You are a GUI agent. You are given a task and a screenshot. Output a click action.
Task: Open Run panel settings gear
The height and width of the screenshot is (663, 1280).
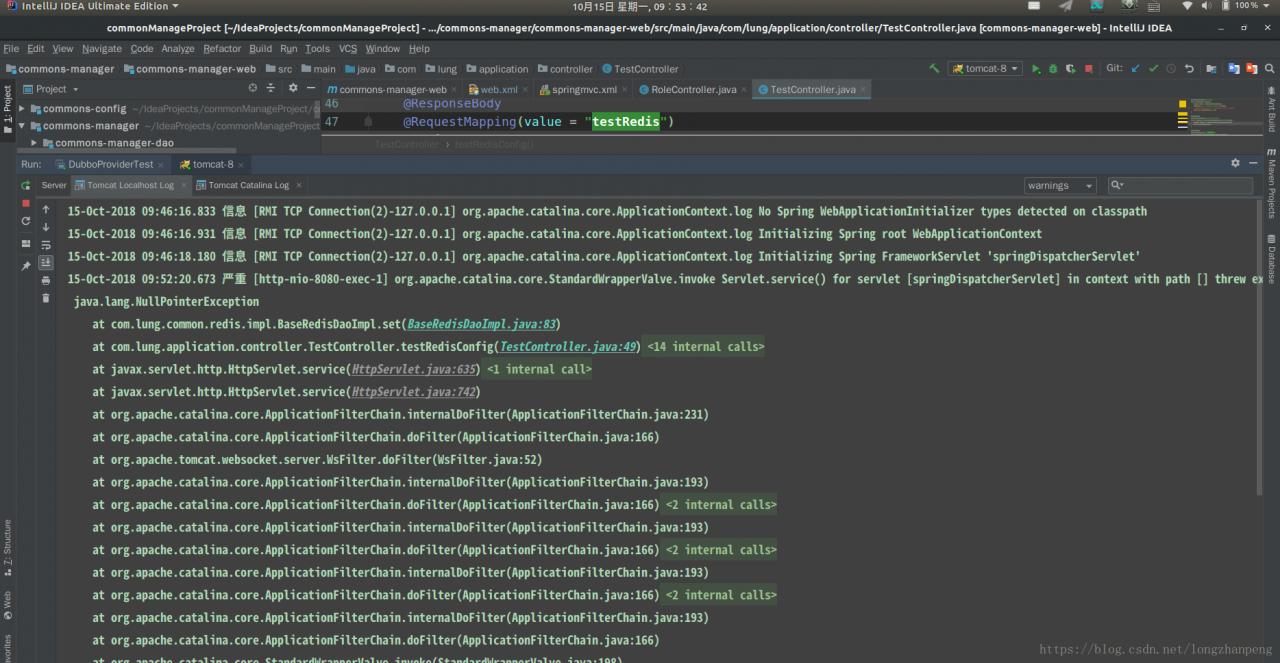(x=1235, y=163)
